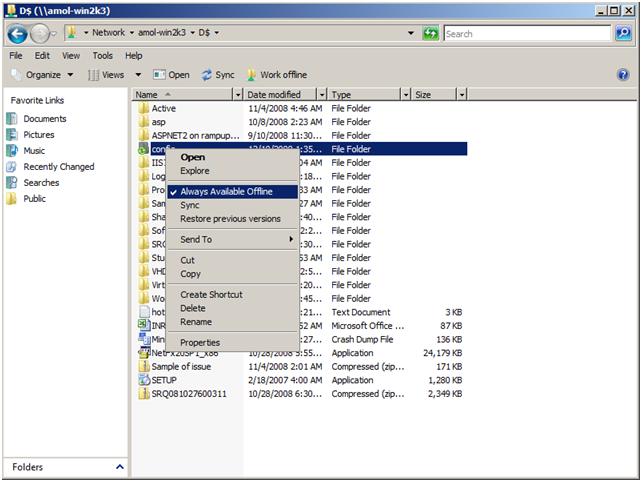642x482 pixels.
Task: Click the Organize toolbar button
Action: tap(43, 75)
